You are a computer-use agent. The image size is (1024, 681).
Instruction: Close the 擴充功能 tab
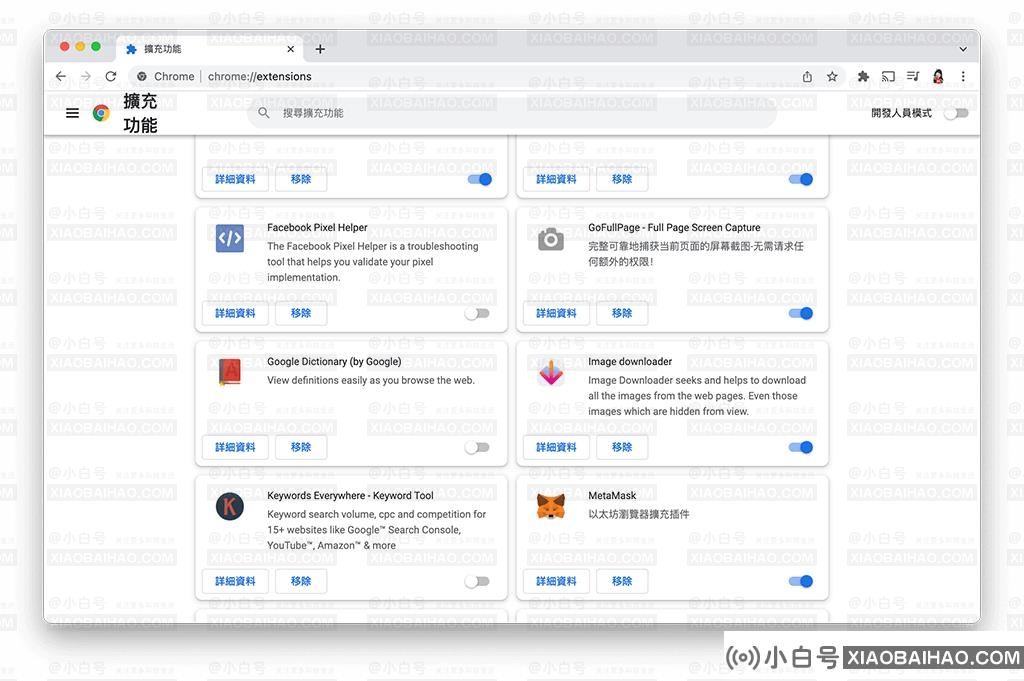[x=291, y=49]
